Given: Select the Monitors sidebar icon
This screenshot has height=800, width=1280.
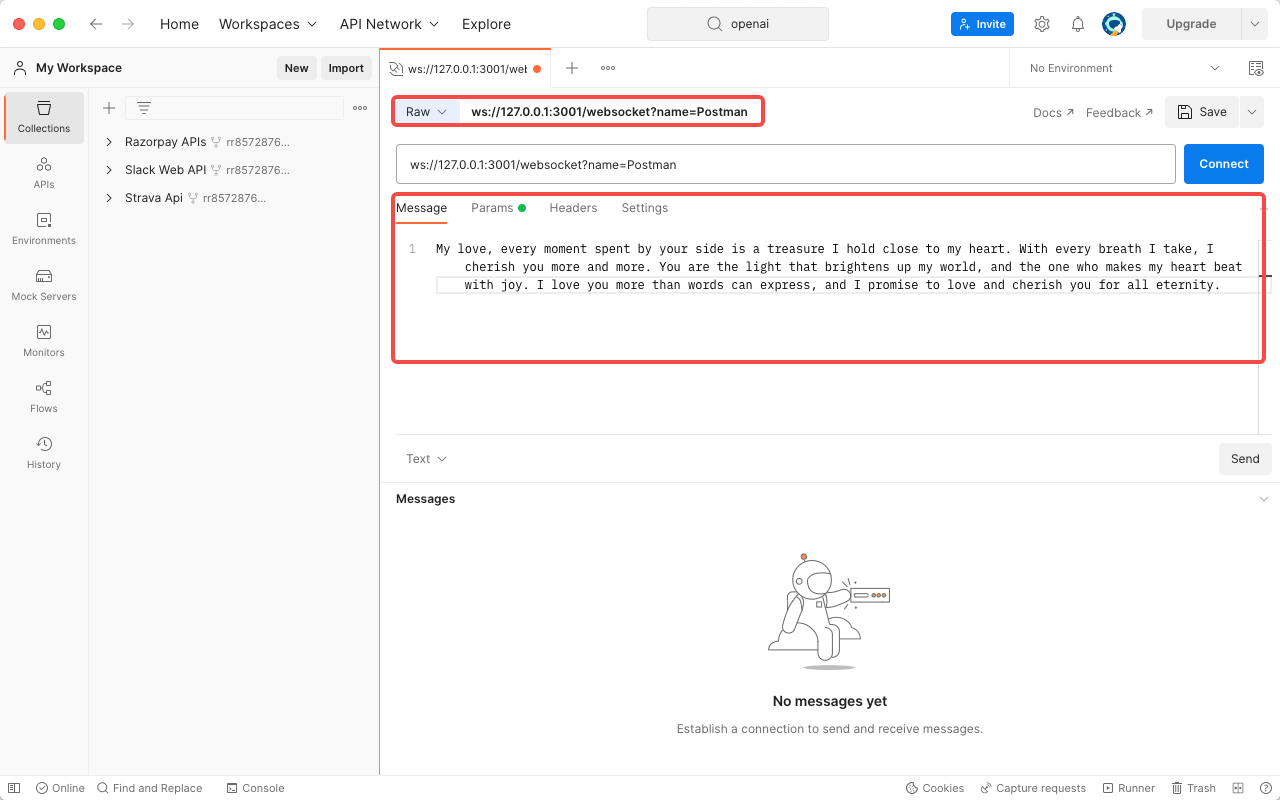Looking at the screenshot, I should pyautogui.click(x=44, y=341).
